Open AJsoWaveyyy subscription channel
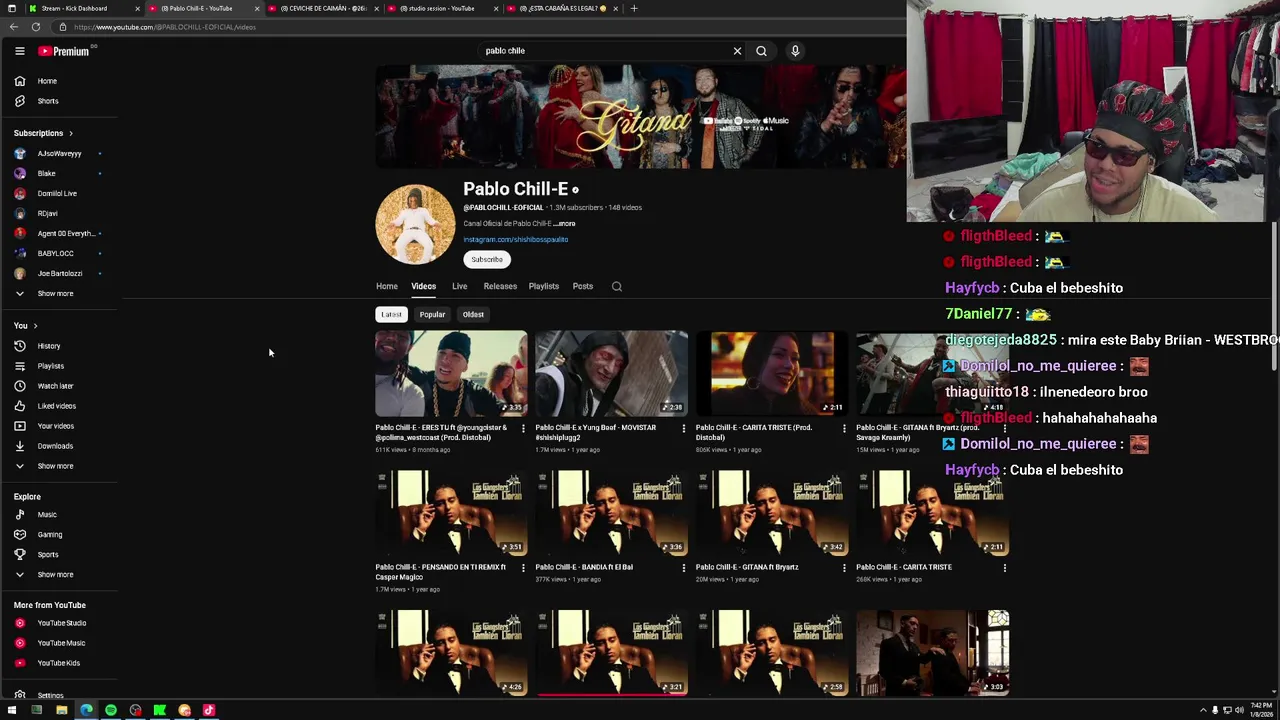 pyautogui.click(x=60, y=154)
